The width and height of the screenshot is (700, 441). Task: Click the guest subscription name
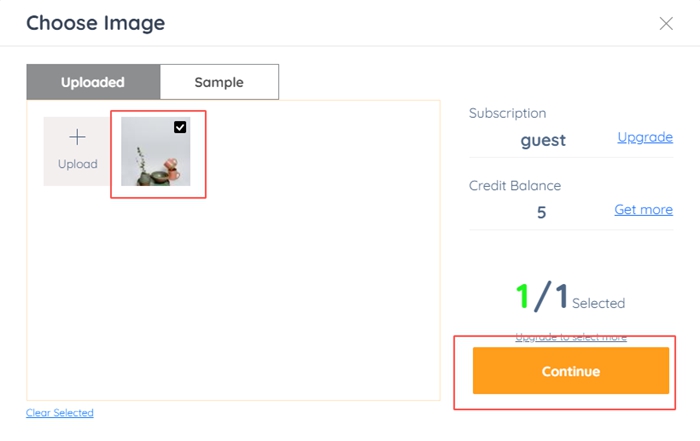pos(543,140)
